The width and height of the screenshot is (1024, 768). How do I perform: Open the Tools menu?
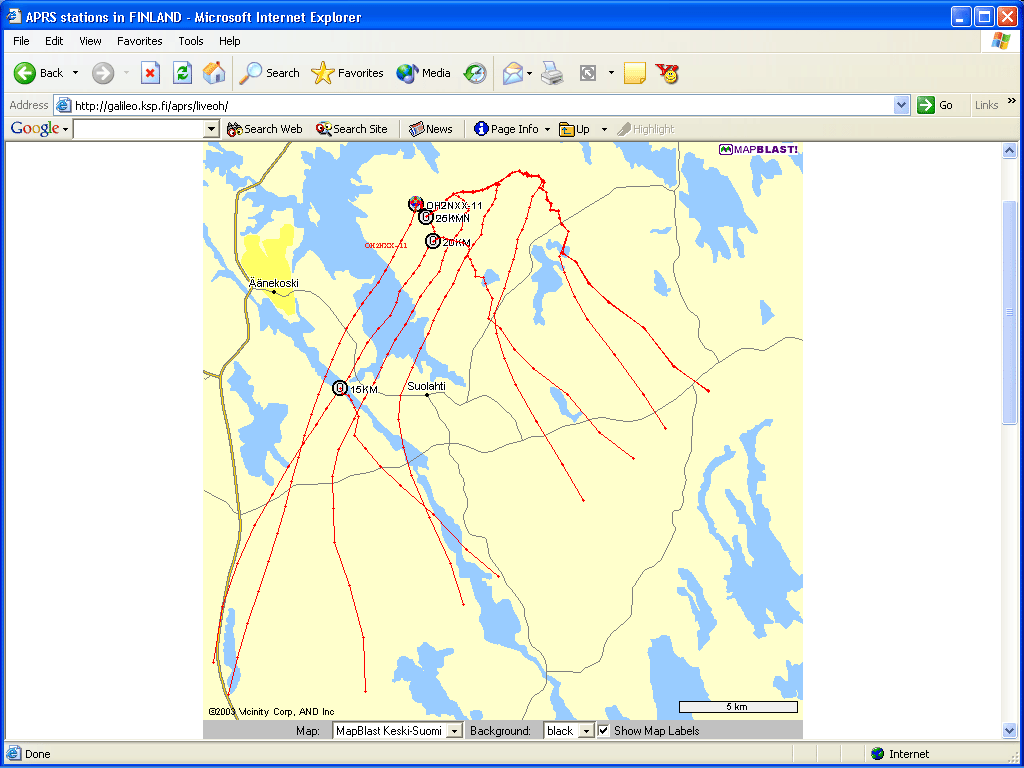point(191,41)
